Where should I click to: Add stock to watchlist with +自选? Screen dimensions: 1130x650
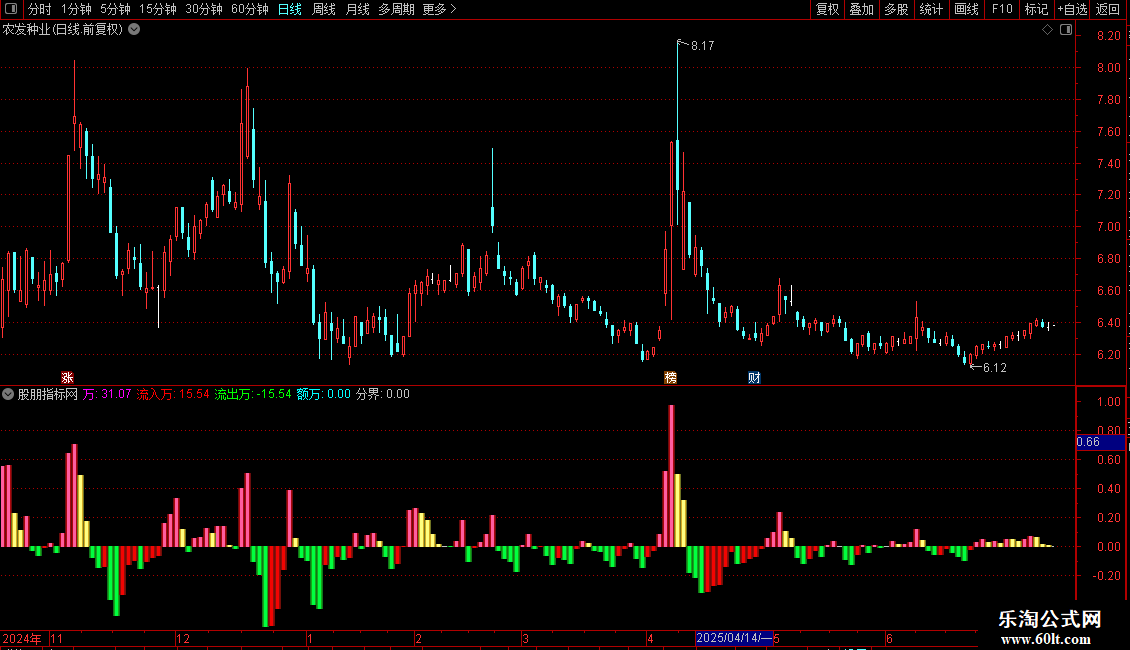[1072, 9]
